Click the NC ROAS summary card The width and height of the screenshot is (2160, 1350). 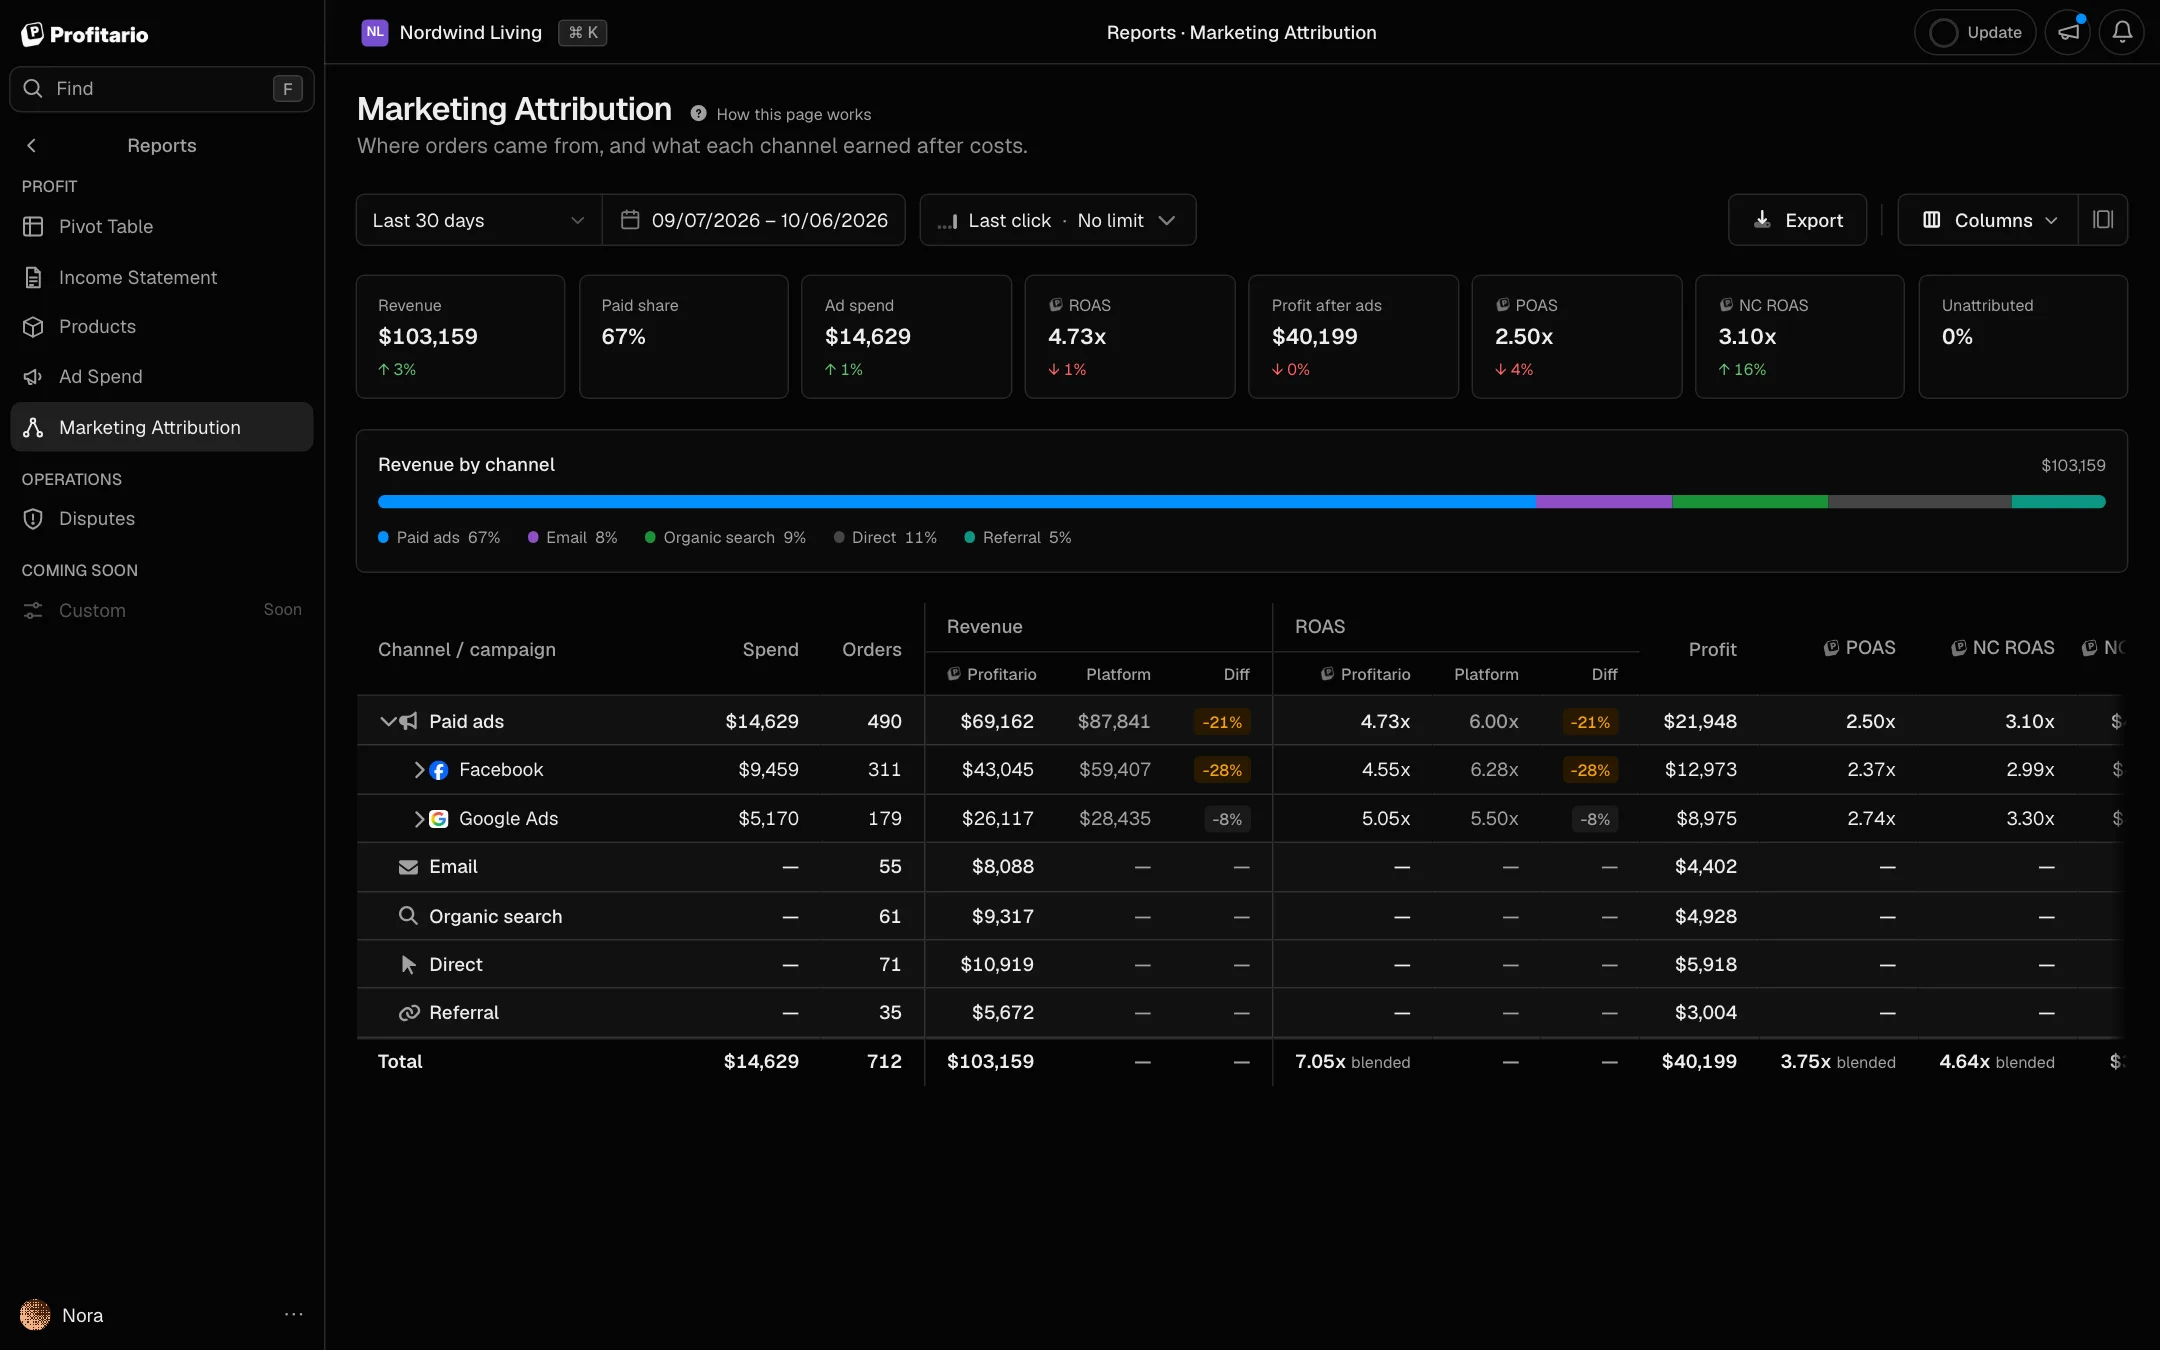1799,337
